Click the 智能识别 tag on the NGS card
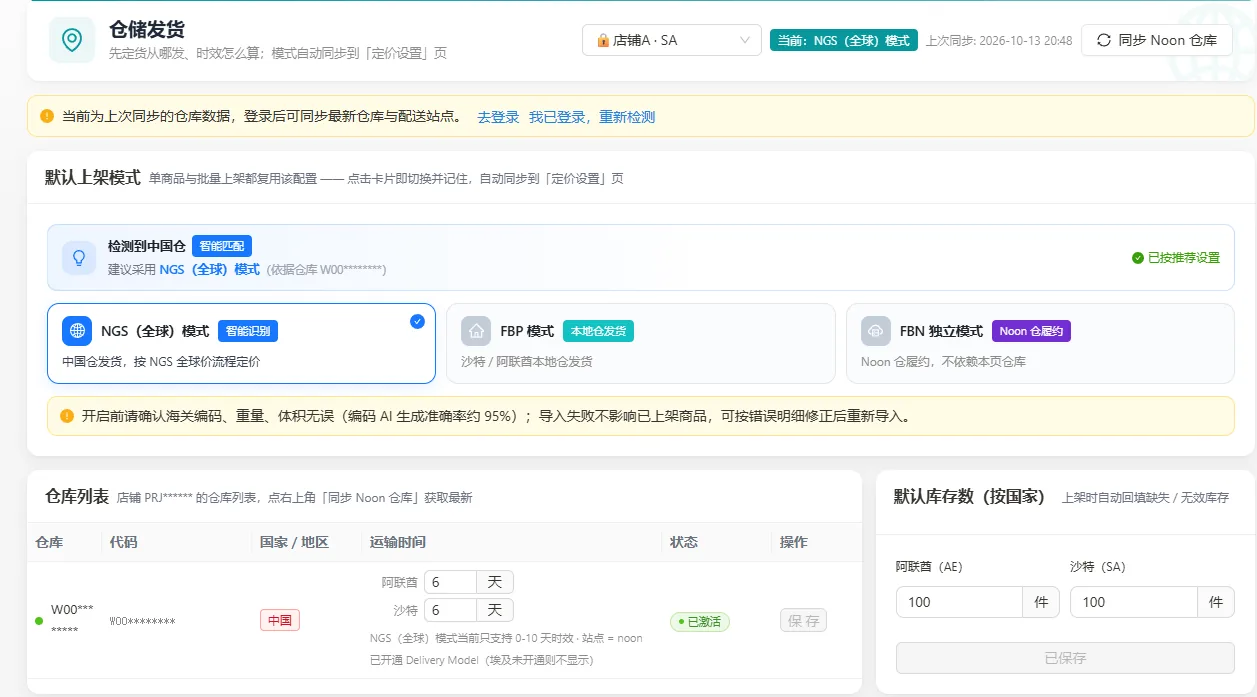 tap(248, 331)
